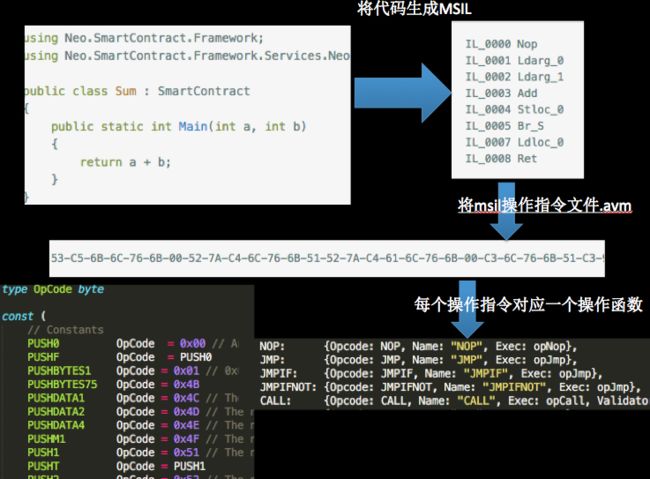Click the value 0x4F
650x479 pixels.
[187, 439]
